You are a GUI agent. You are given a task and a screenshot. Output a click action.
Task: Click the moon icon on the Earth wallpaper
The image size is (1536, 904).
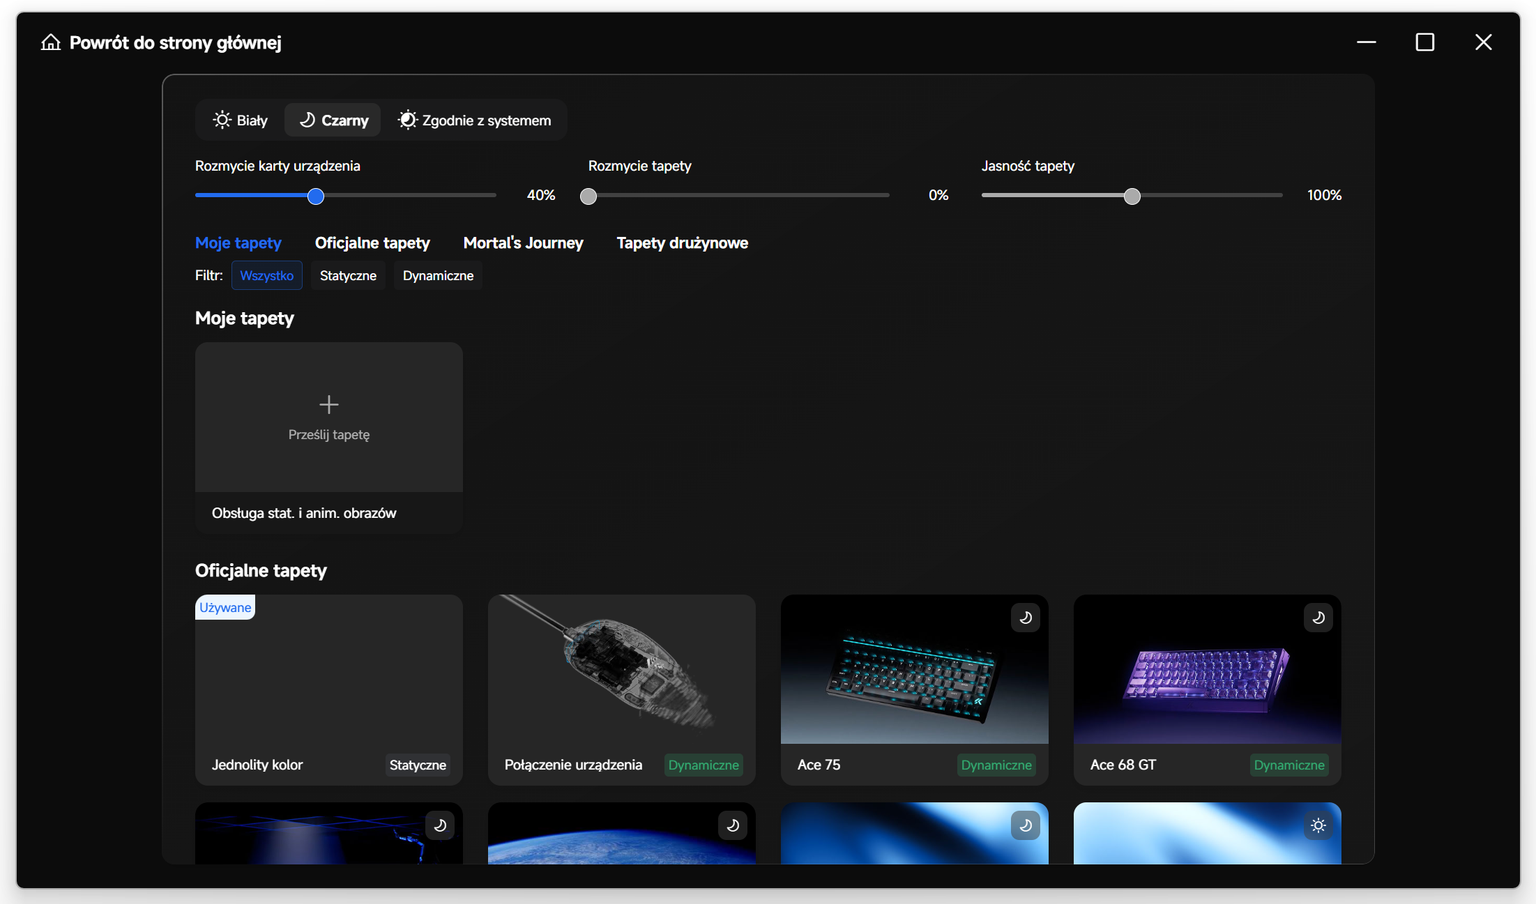[732, 826]
